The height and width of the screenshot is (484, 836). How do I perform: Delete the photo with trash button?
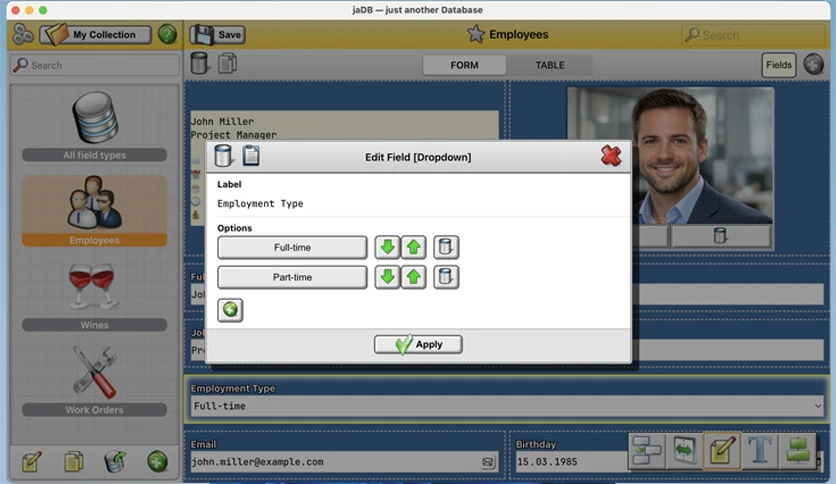click(720, 236)
